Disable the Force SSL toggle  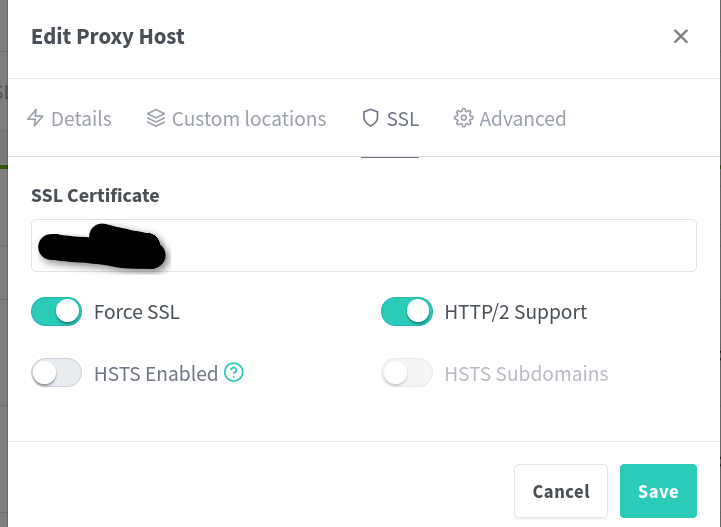(x=56, y=312)
